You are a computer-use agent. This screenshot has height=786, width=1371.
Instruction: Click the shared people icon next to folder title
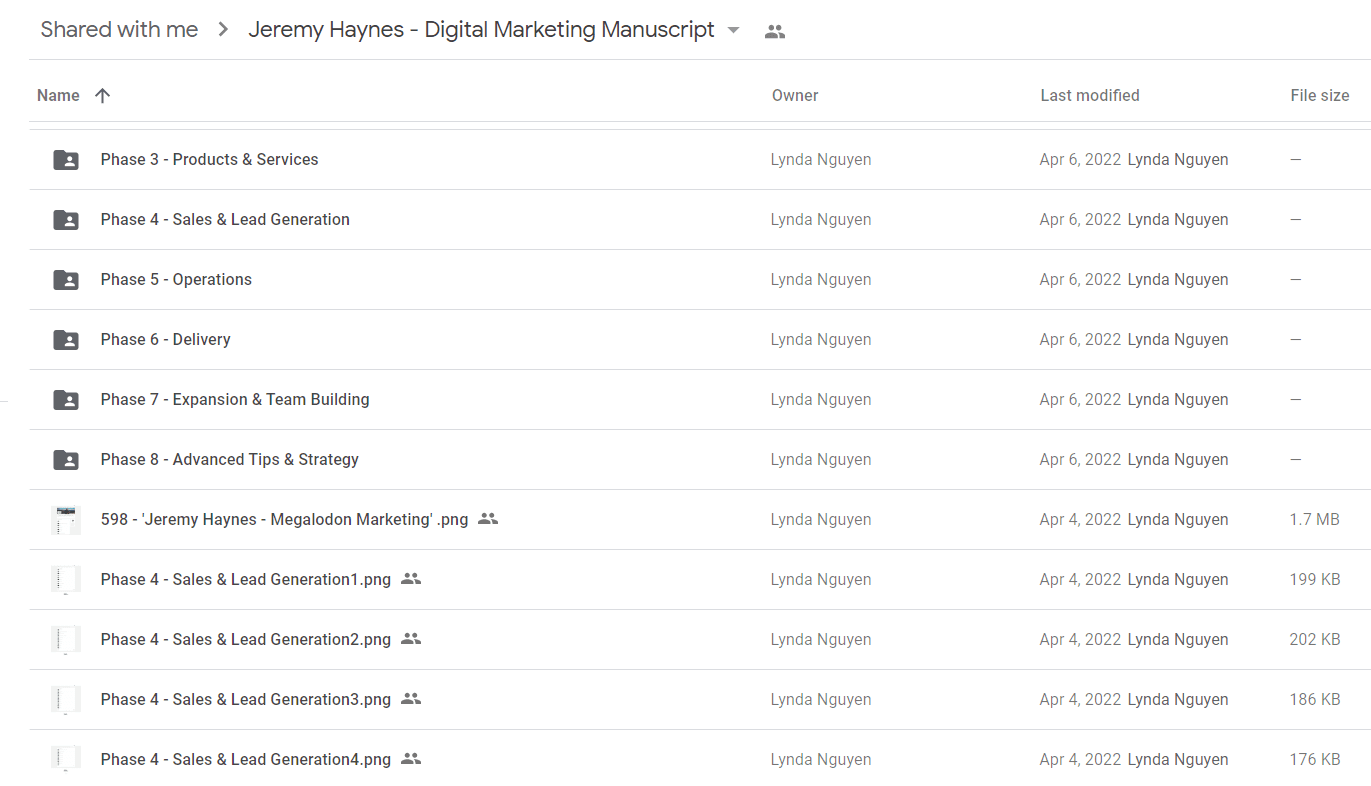point(774,31)
